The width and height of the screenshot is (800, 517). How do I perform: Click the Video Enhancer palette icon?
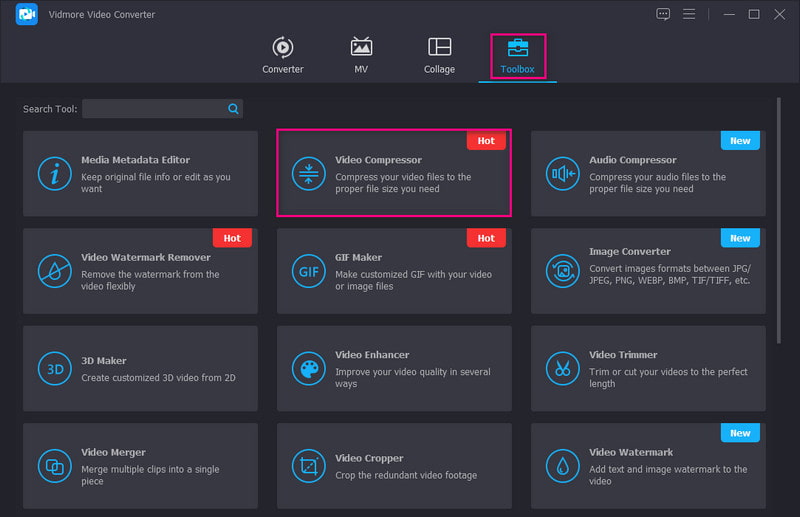[x=308, y=367]
